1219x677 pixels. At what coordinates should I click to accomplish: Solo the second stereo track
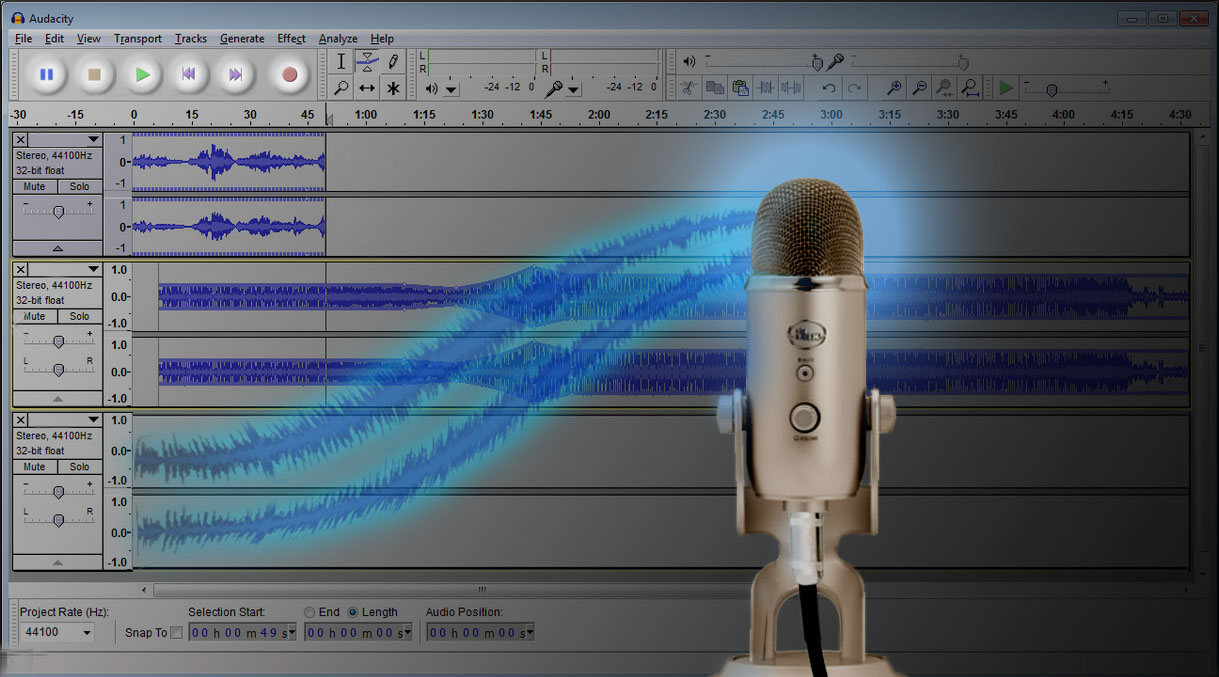click(x=79, y=316)
